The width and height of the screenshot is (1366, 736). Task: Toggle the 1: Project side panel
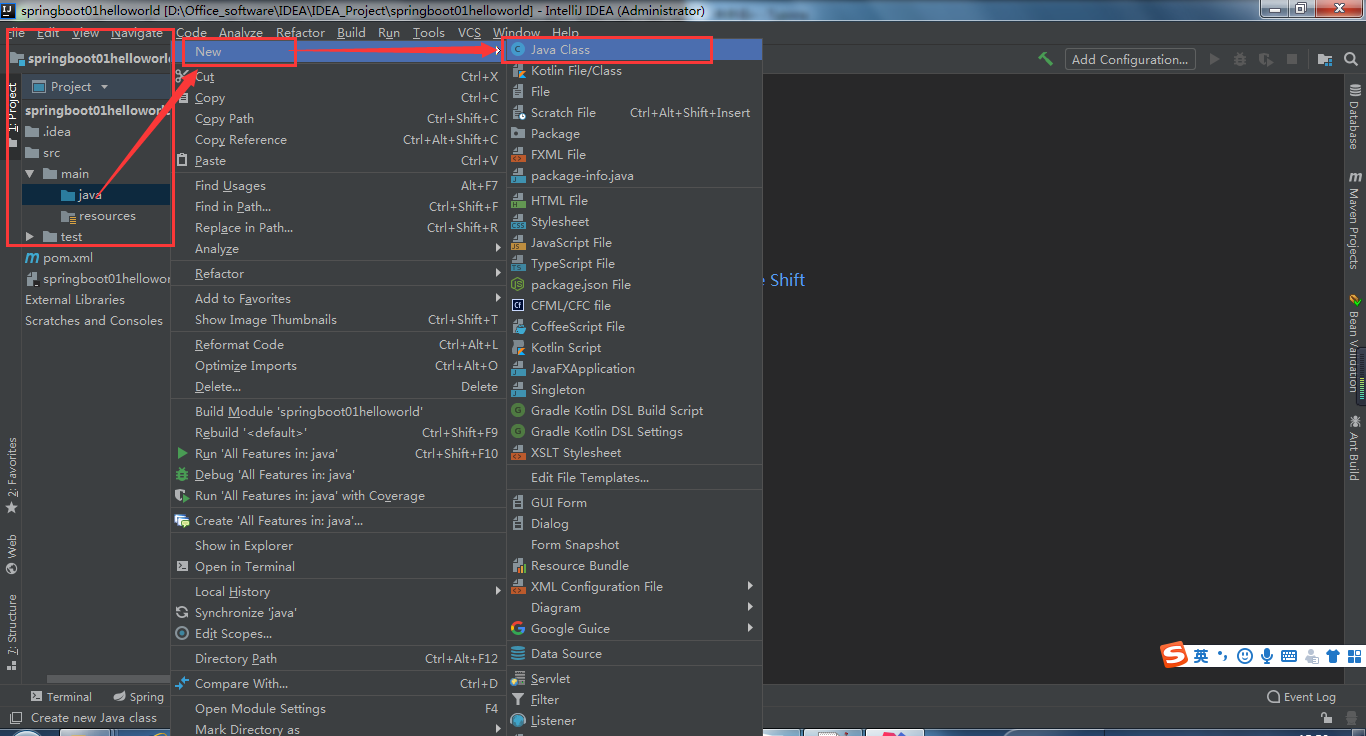pyautogui.click(x=12, y=117)
